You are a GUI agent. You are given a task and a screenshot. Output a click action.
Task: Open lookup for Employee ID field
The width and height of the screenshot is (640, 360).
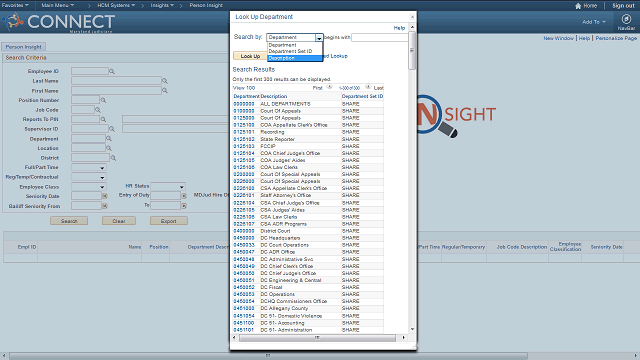click(112, 71)
